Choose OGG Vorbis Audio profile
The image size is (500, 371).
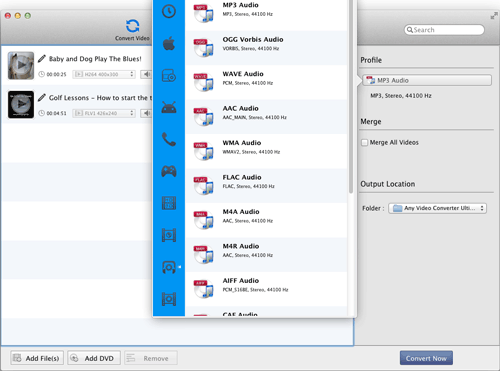[x=266, y=48]
